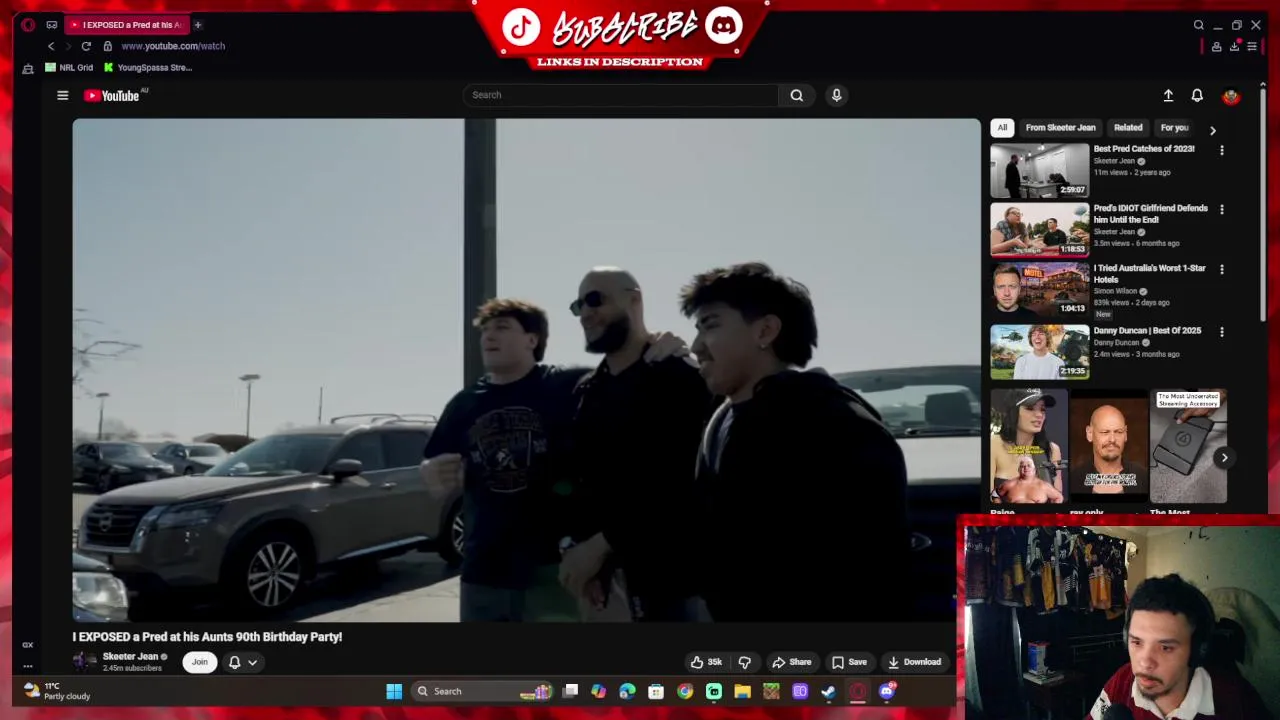Focus the YouTube search field
Screen dimensions: 1280x720
coord(620,95)
